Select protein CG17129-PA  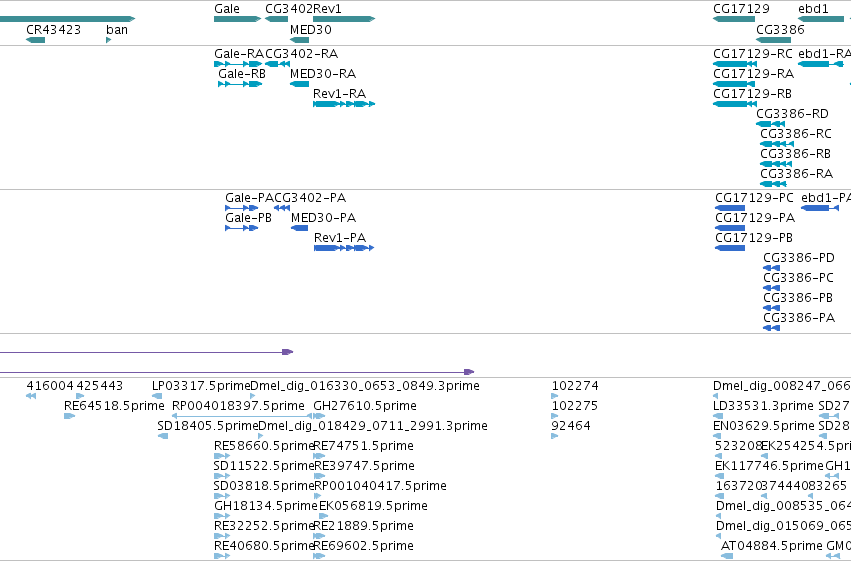pos(730,228)
